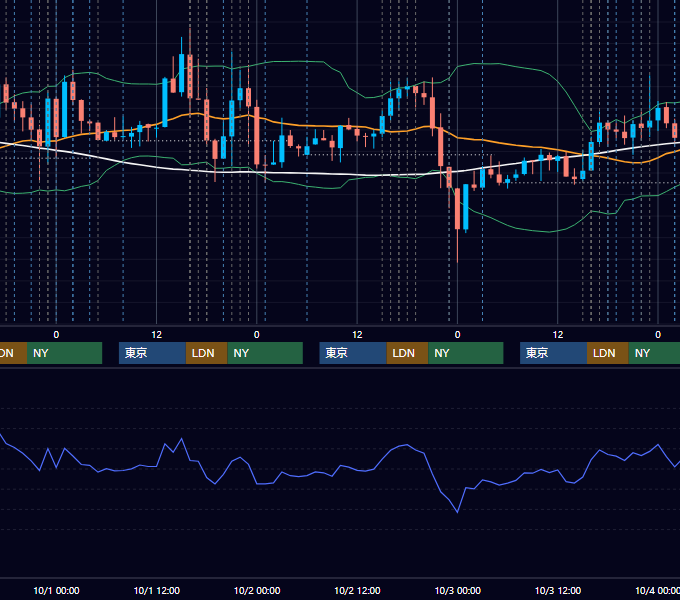Click the 東京 session block on 10/1
Image resolution: width=680 pixels, height=600 pixels.
click(152, 353)
